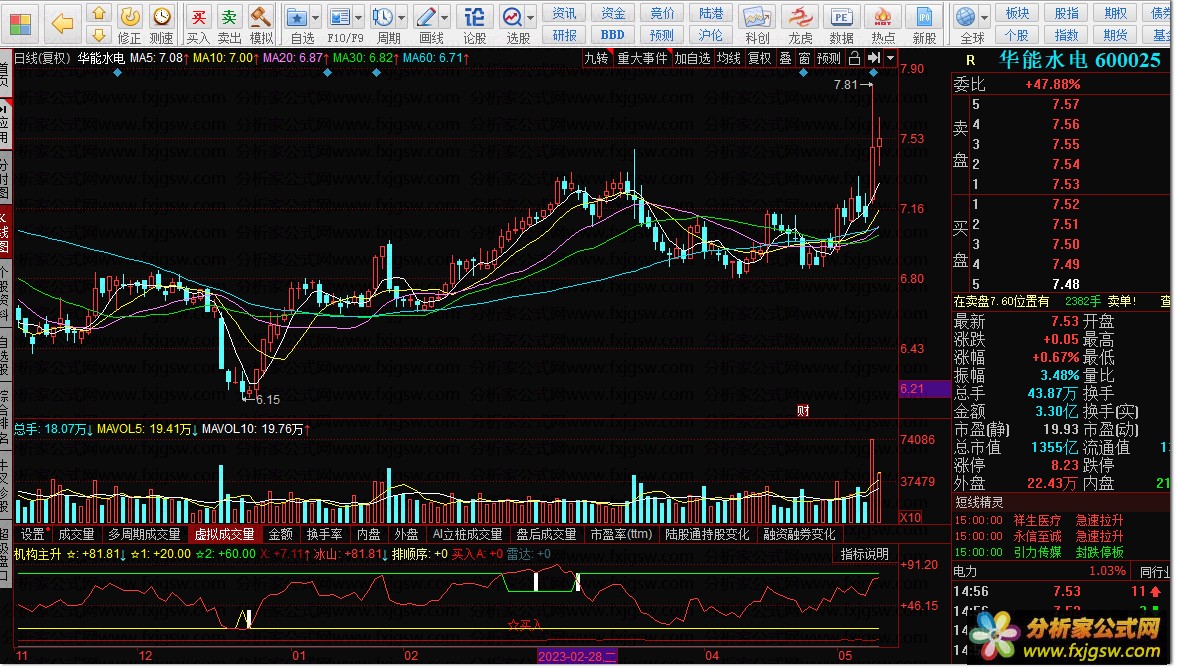Expand the 选股 dropdown arrow
1177x668 pixels.
(x=531, y=17)
